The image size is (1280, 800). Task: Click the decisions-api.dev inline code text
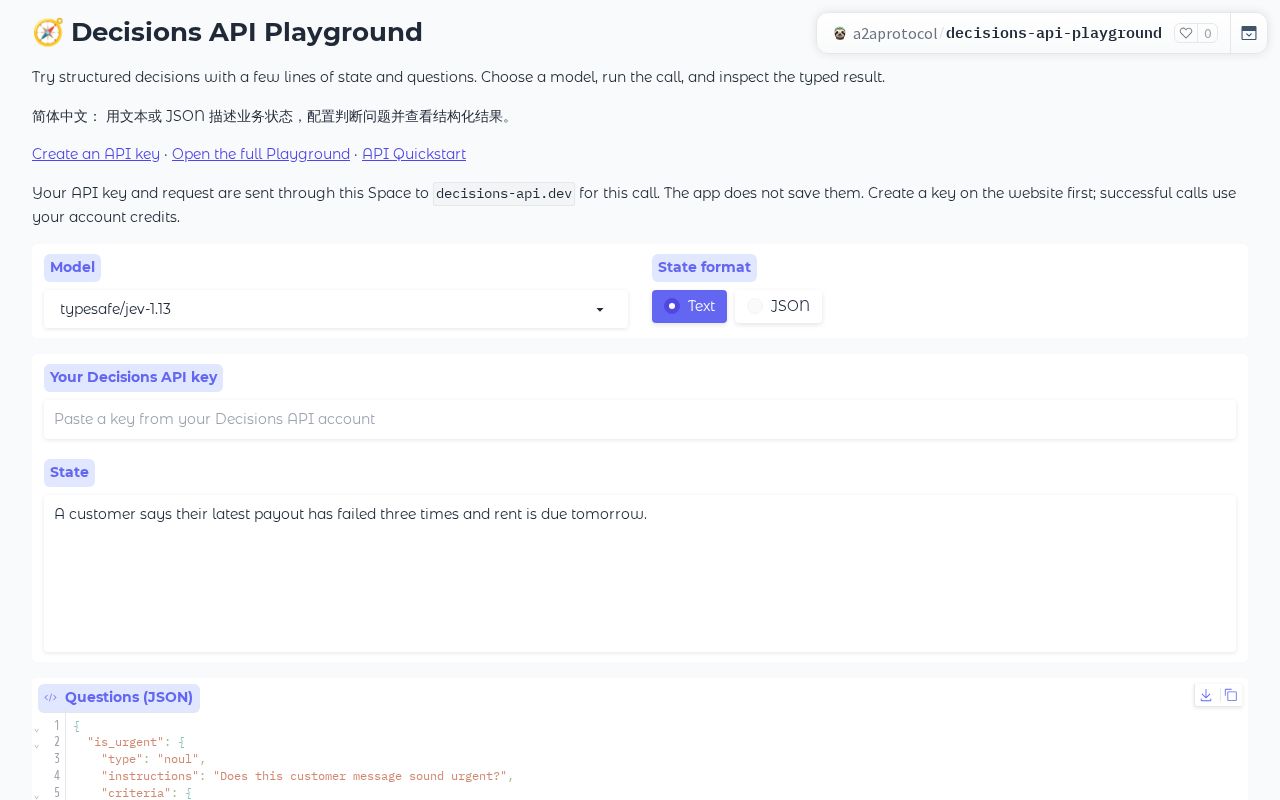pos(504,194)
